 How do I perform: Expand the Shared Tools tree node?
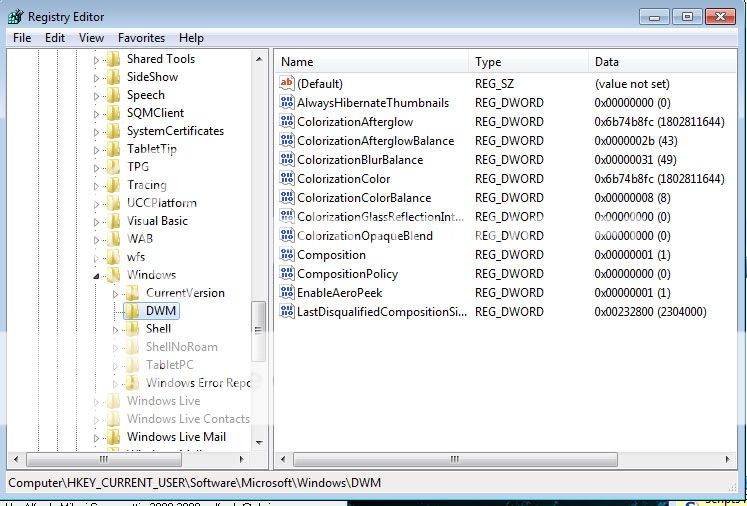coord(96,60)
